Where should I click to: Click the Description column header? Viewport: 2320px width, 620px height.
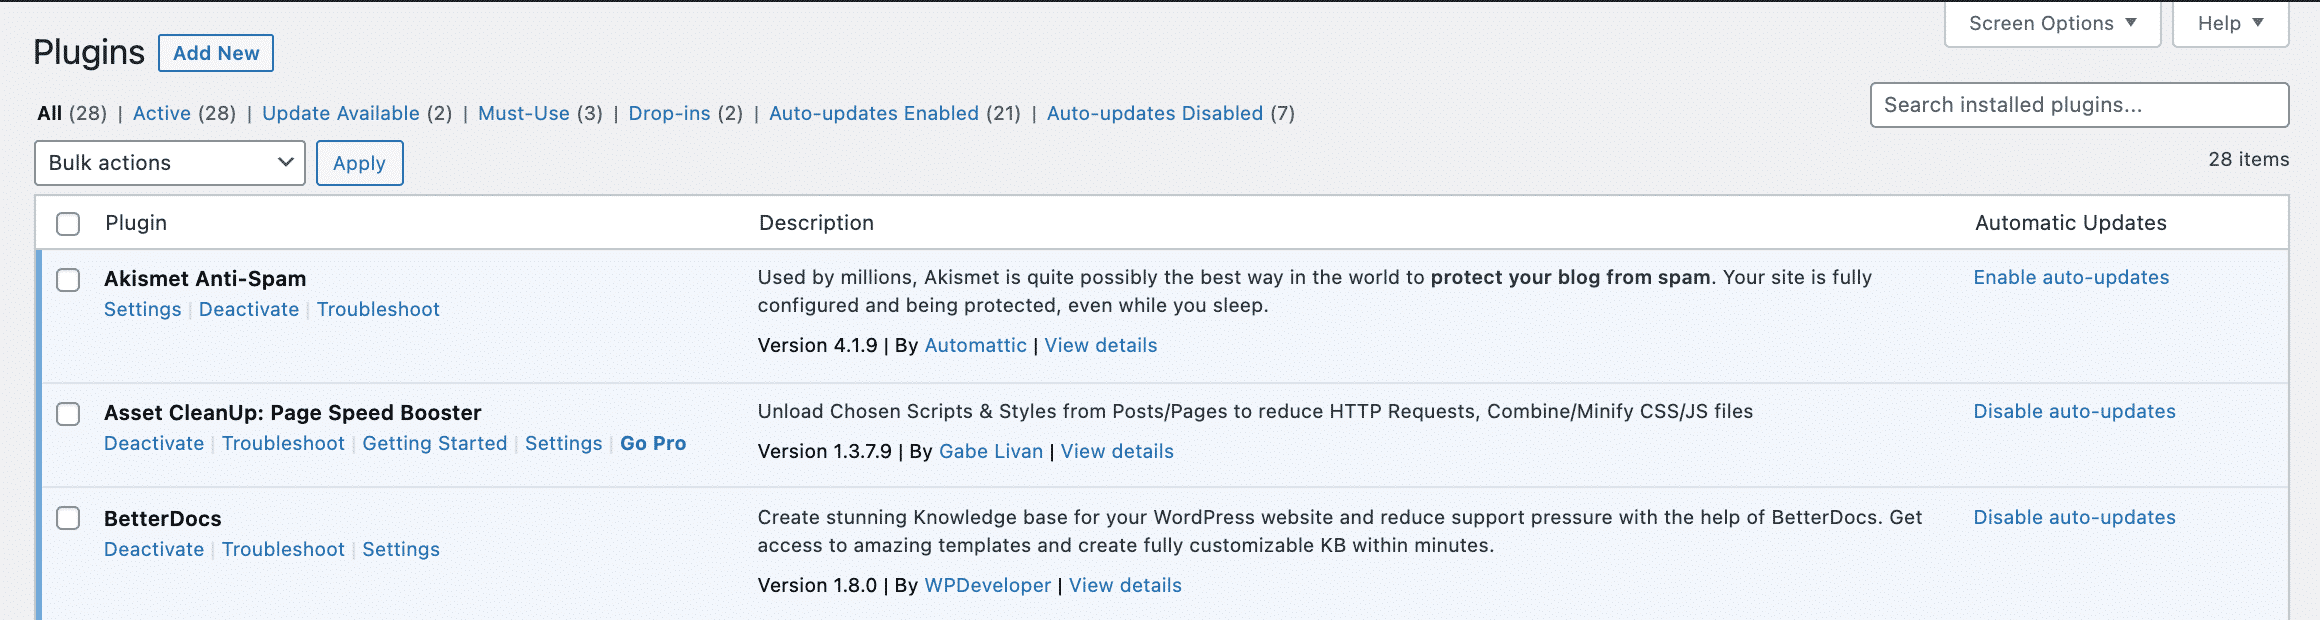[816, 223]
